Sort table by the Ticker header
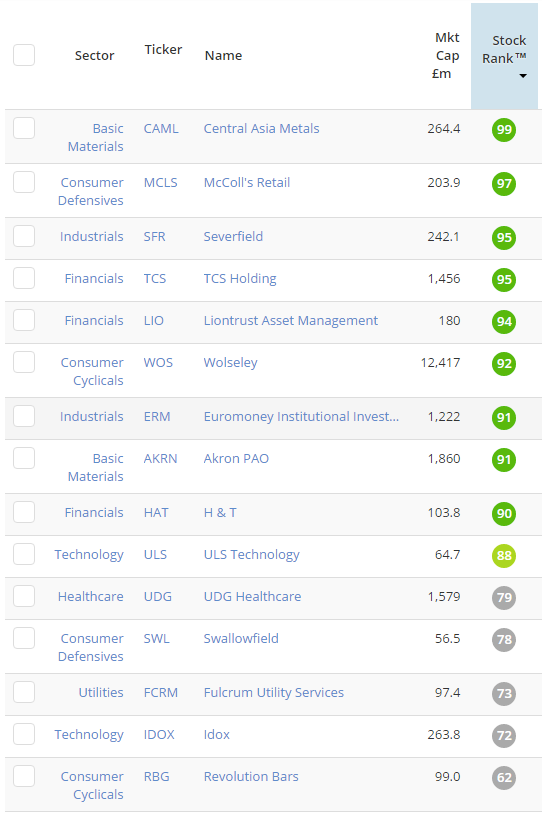Viewport: 542px width, 816px height. tap(163, 49)
